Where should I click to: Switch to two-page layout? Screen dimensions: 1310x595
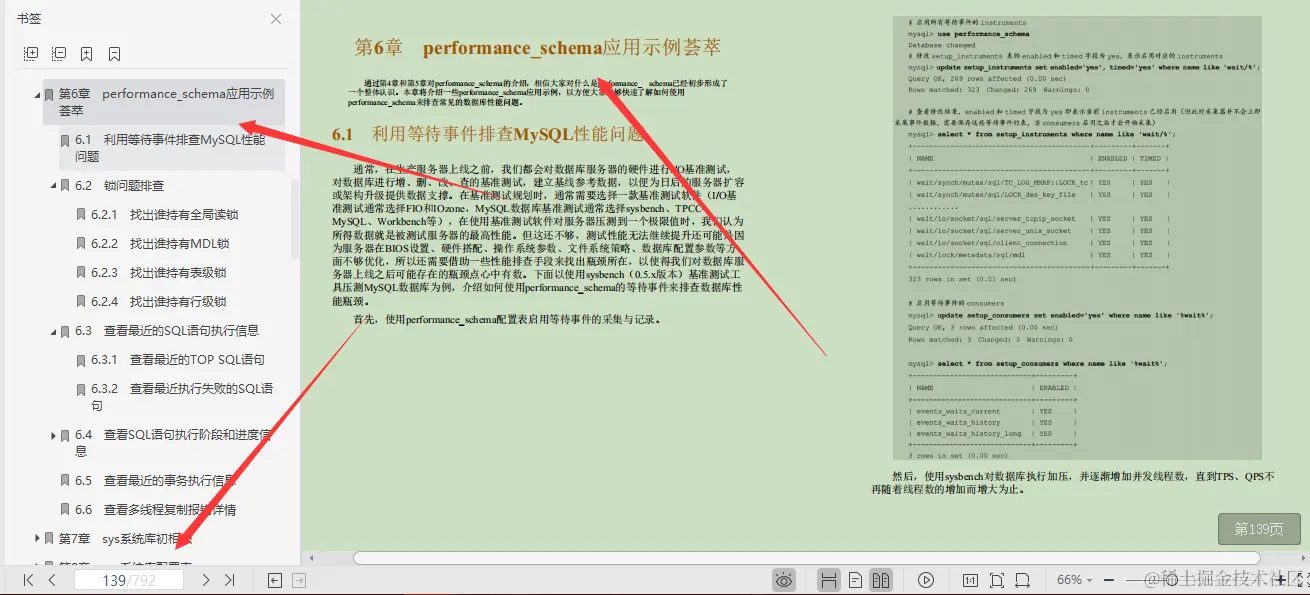[x=881, y=580]
